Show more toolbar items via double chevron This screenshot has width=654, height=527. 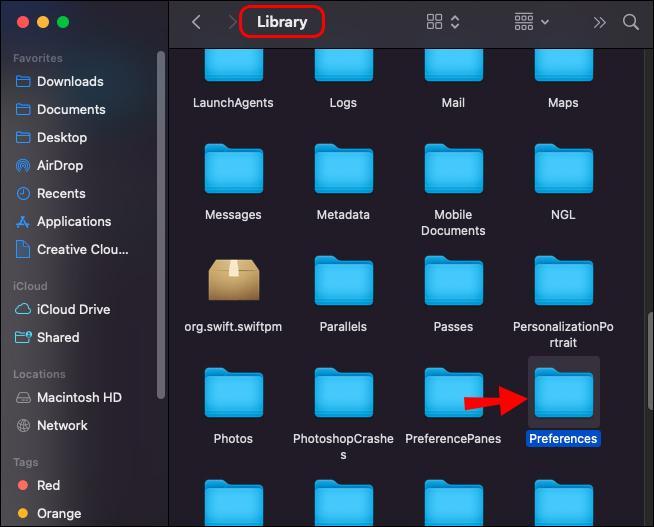point(599,22)
